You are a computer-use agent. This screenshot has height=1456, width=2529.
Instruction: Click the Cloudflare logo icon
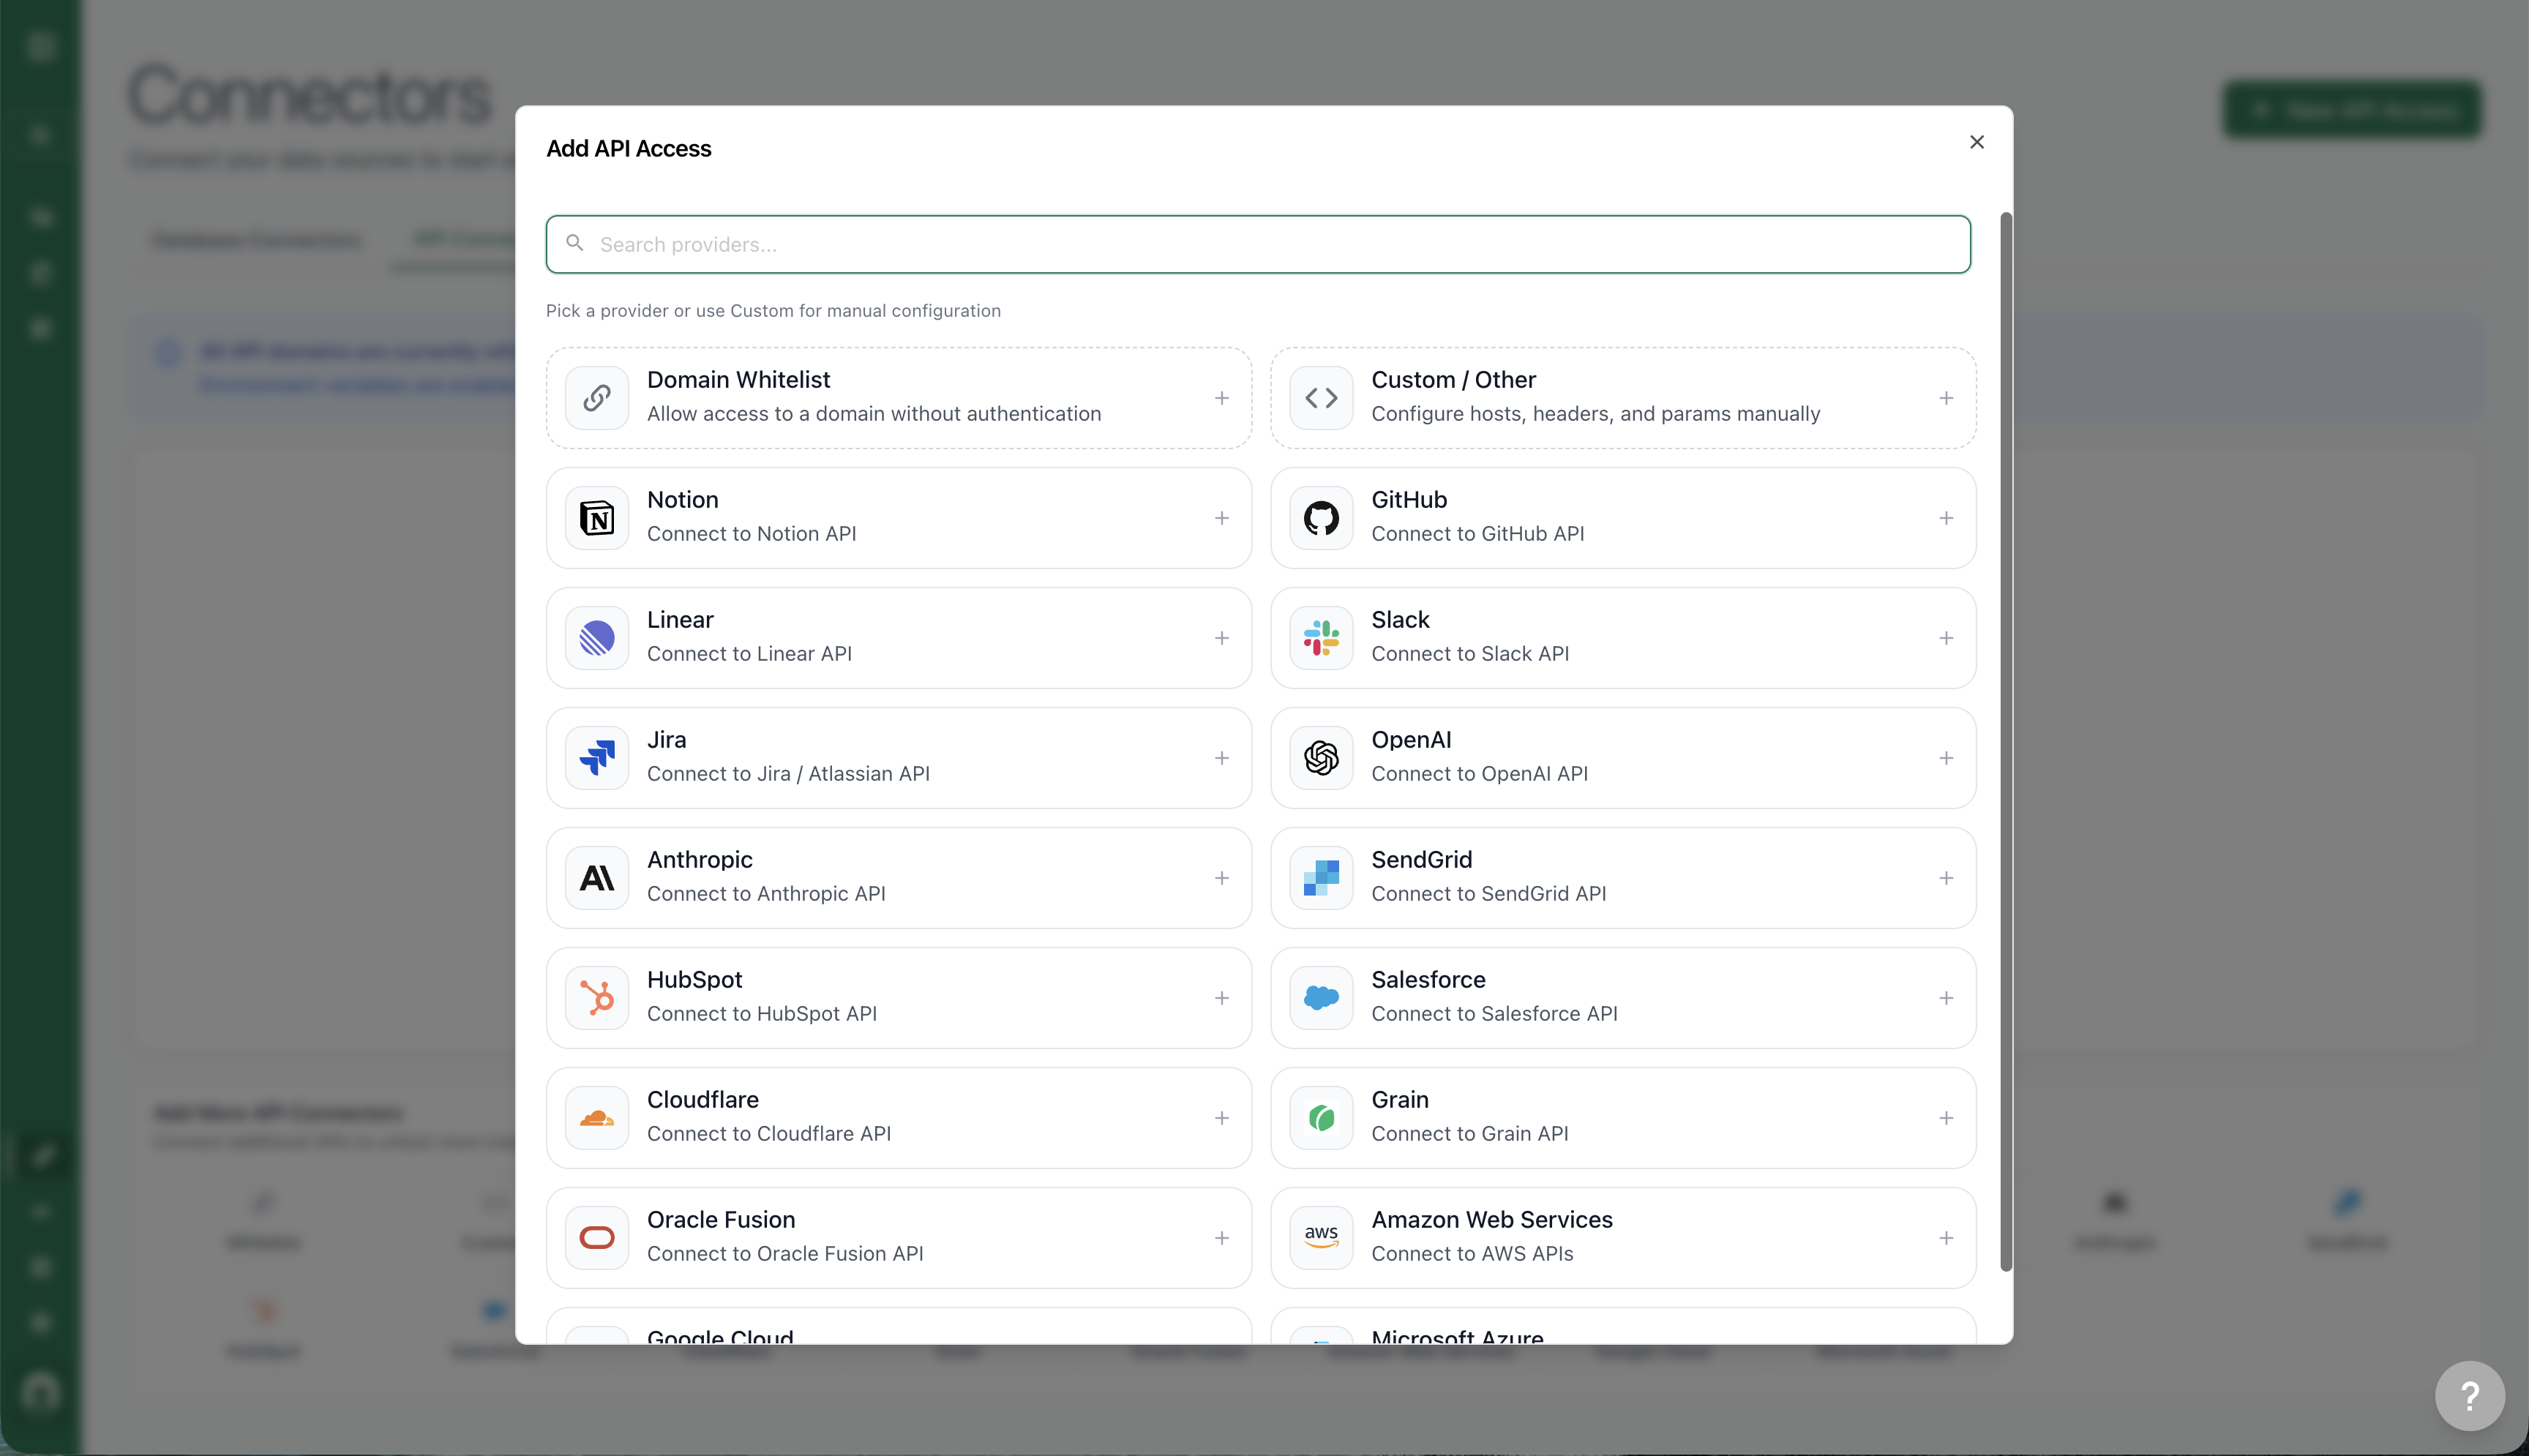(597, 1118)
